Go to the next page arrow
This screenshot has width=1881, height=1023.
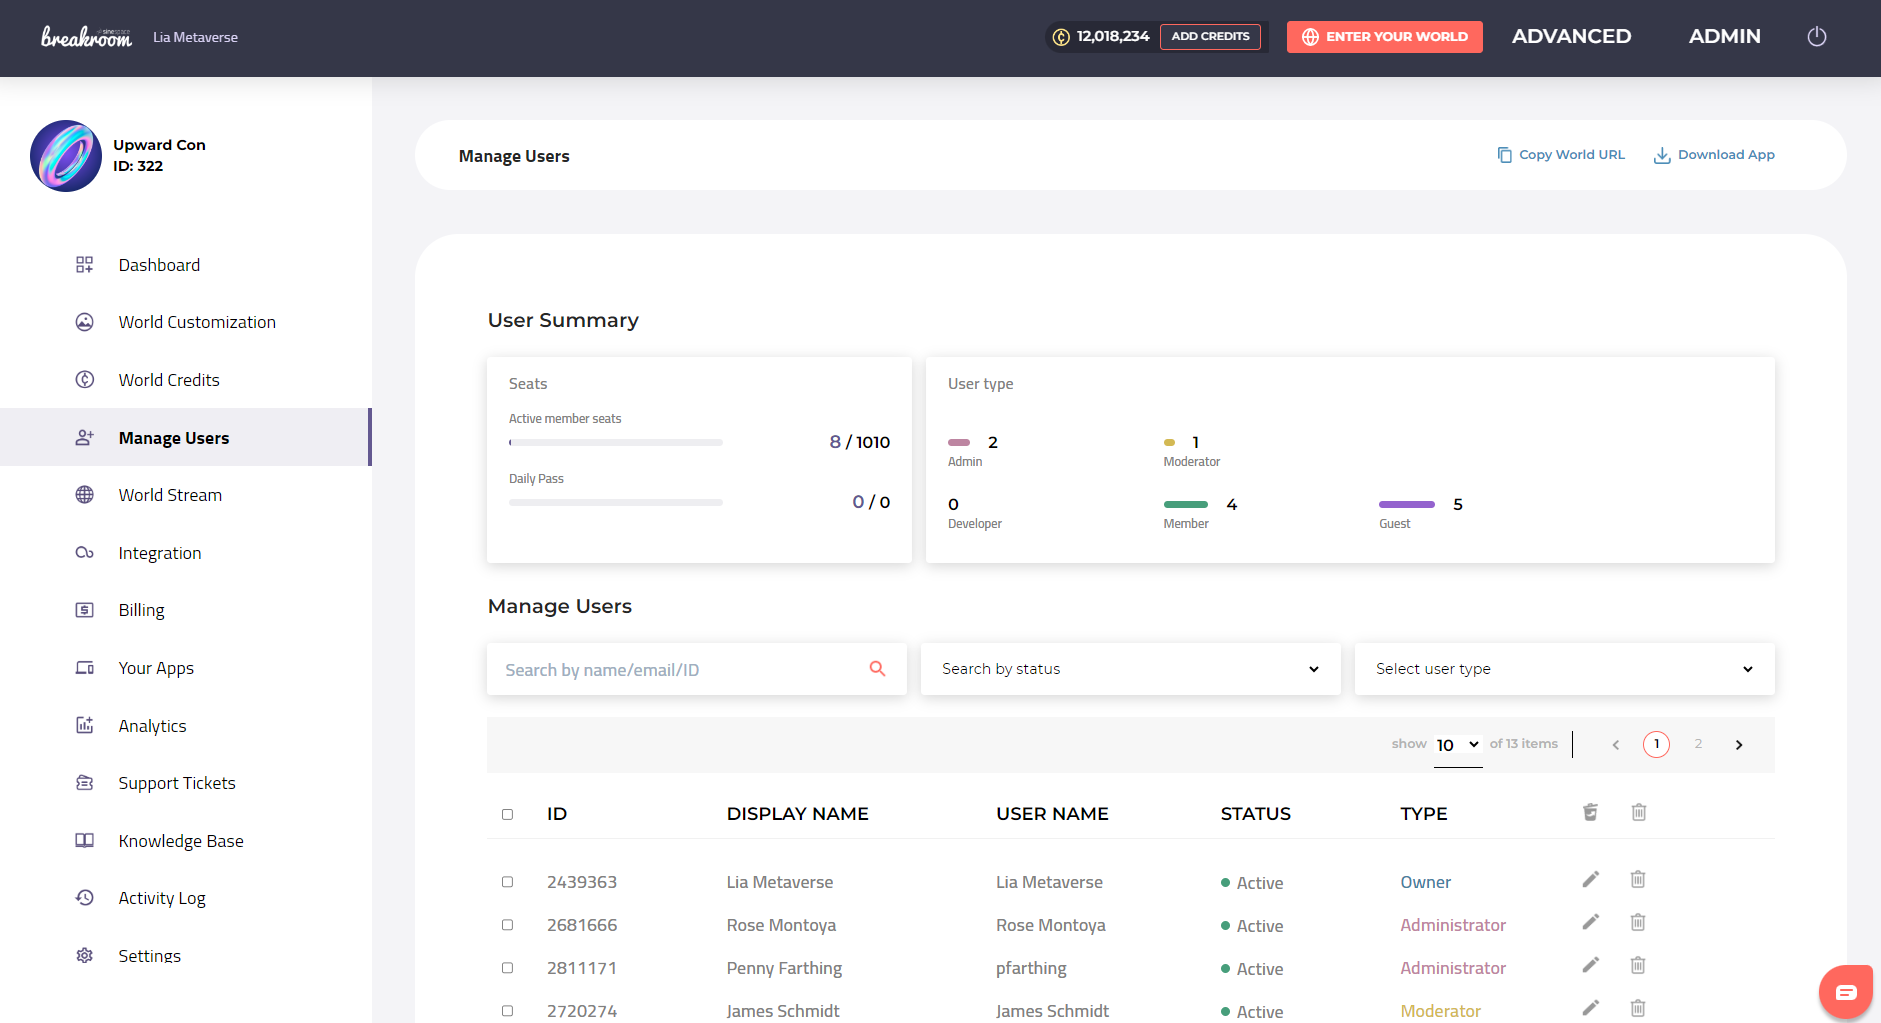click(x=1739, y=745)
